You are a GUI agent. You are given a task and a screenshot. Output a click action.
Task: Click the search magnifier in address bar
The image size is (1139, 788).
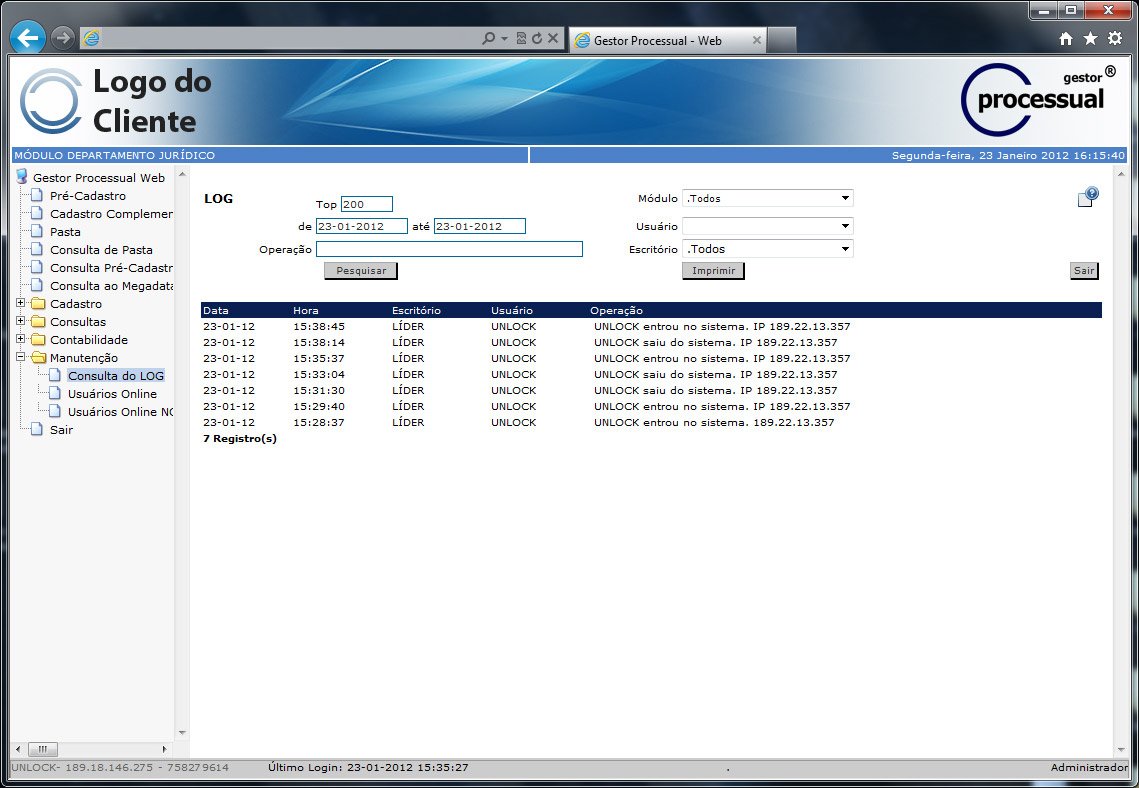point(488,39)
